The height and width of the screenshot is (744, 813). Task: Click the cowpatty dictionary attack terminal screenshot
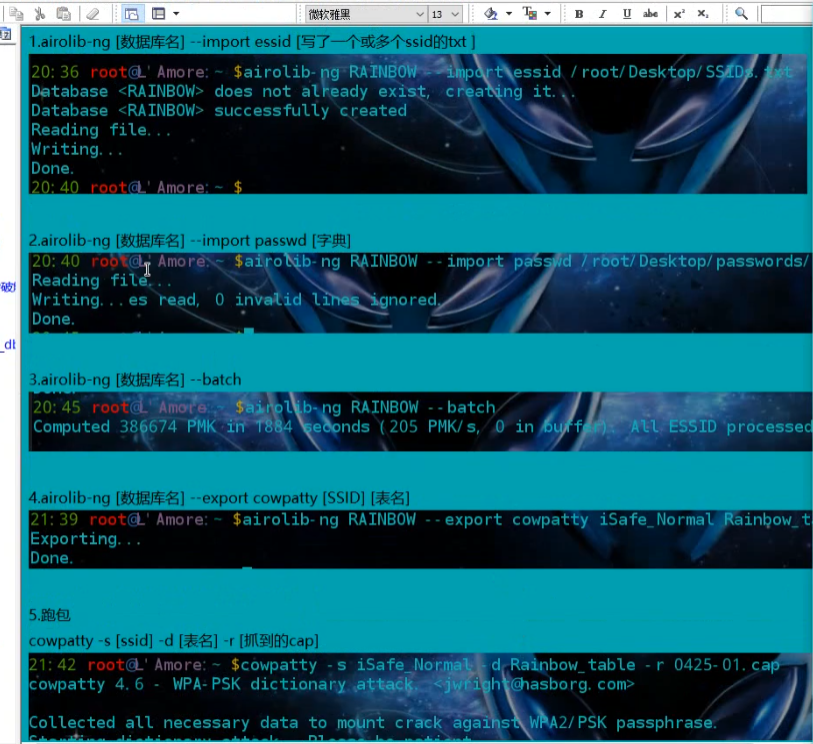pos(421,697)
